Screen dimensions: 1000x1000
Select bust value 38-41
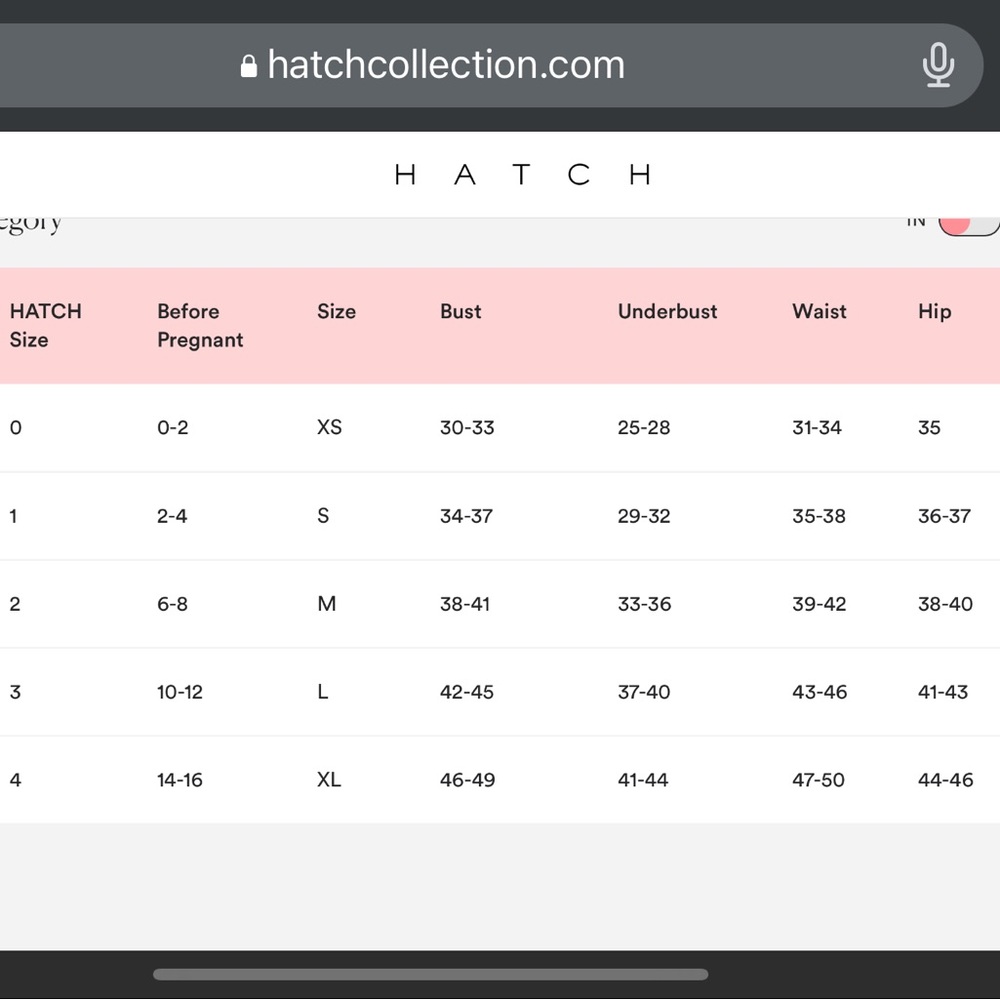tap(464, 603)
